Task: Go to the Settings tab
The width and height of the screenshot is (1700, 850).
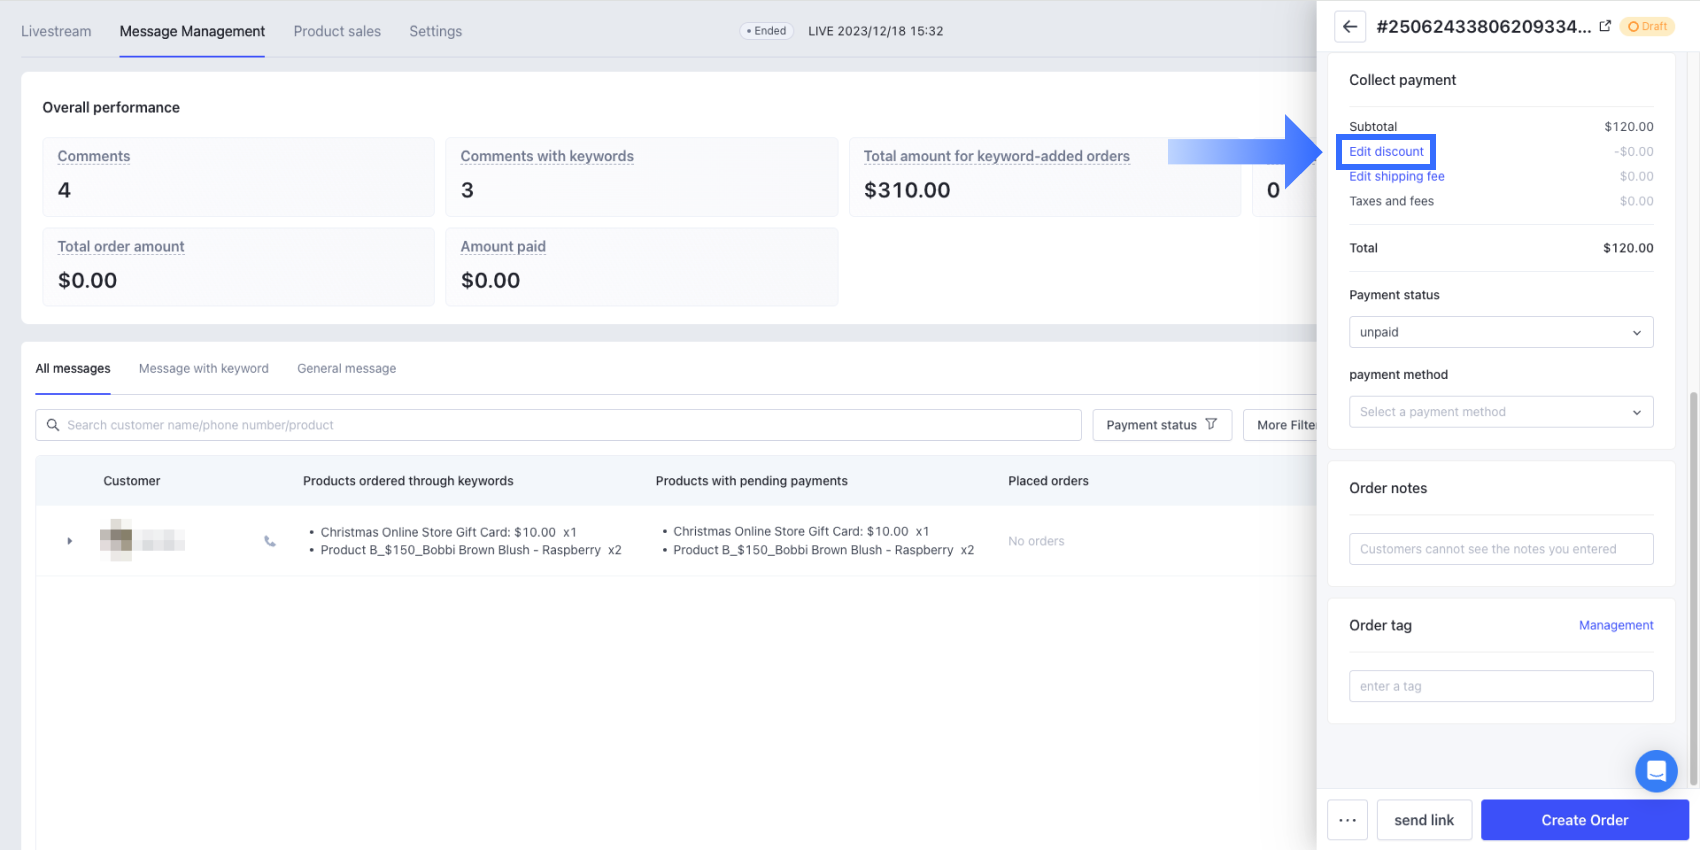Action: tap(435, 31)
